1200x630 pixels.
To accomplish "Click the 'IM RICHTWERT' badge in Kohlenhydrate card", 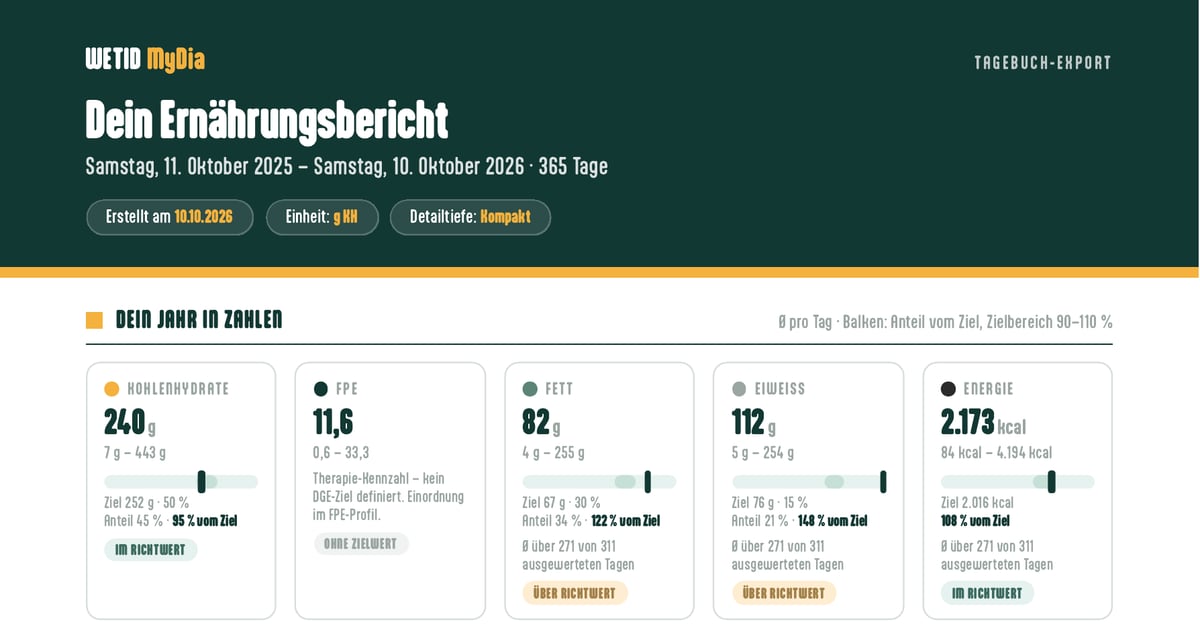I will (x=151, y=550).
